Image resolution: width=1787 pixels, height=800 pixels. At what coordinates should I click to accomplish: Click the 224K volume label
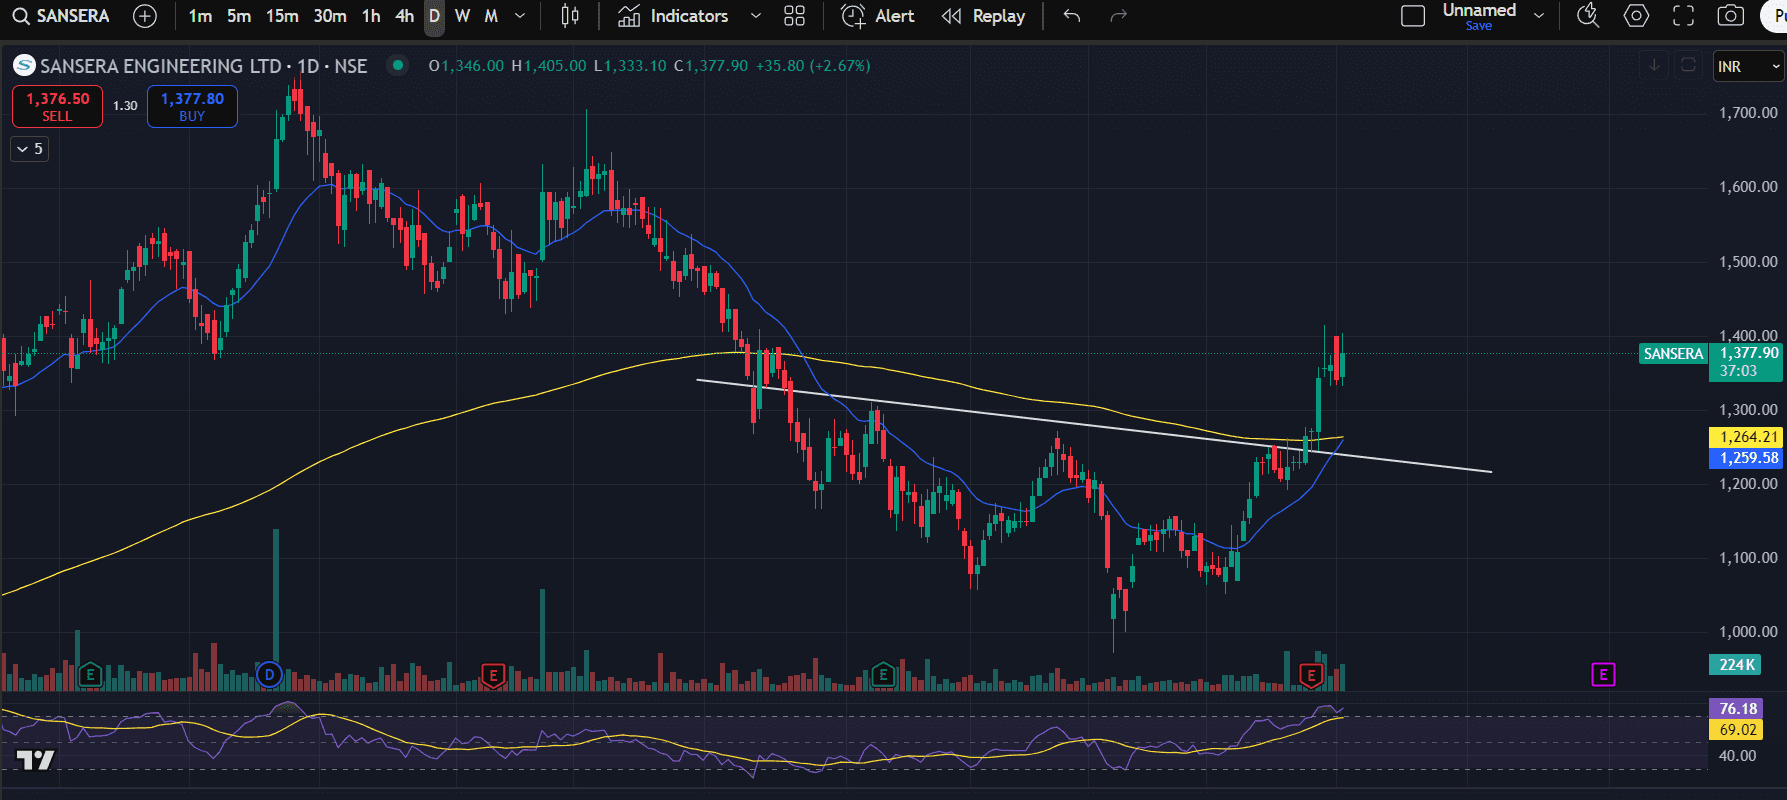point(1736,665)
